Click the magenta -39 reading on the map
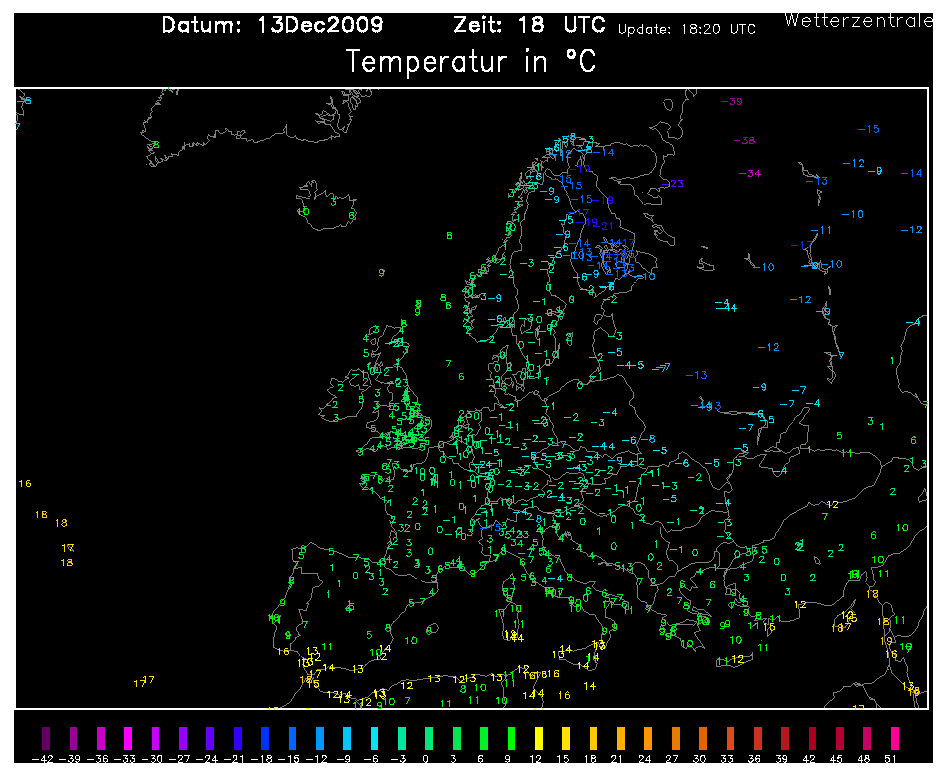The height and width of the screenshot is (776, 946). click(x=731, y=101)
